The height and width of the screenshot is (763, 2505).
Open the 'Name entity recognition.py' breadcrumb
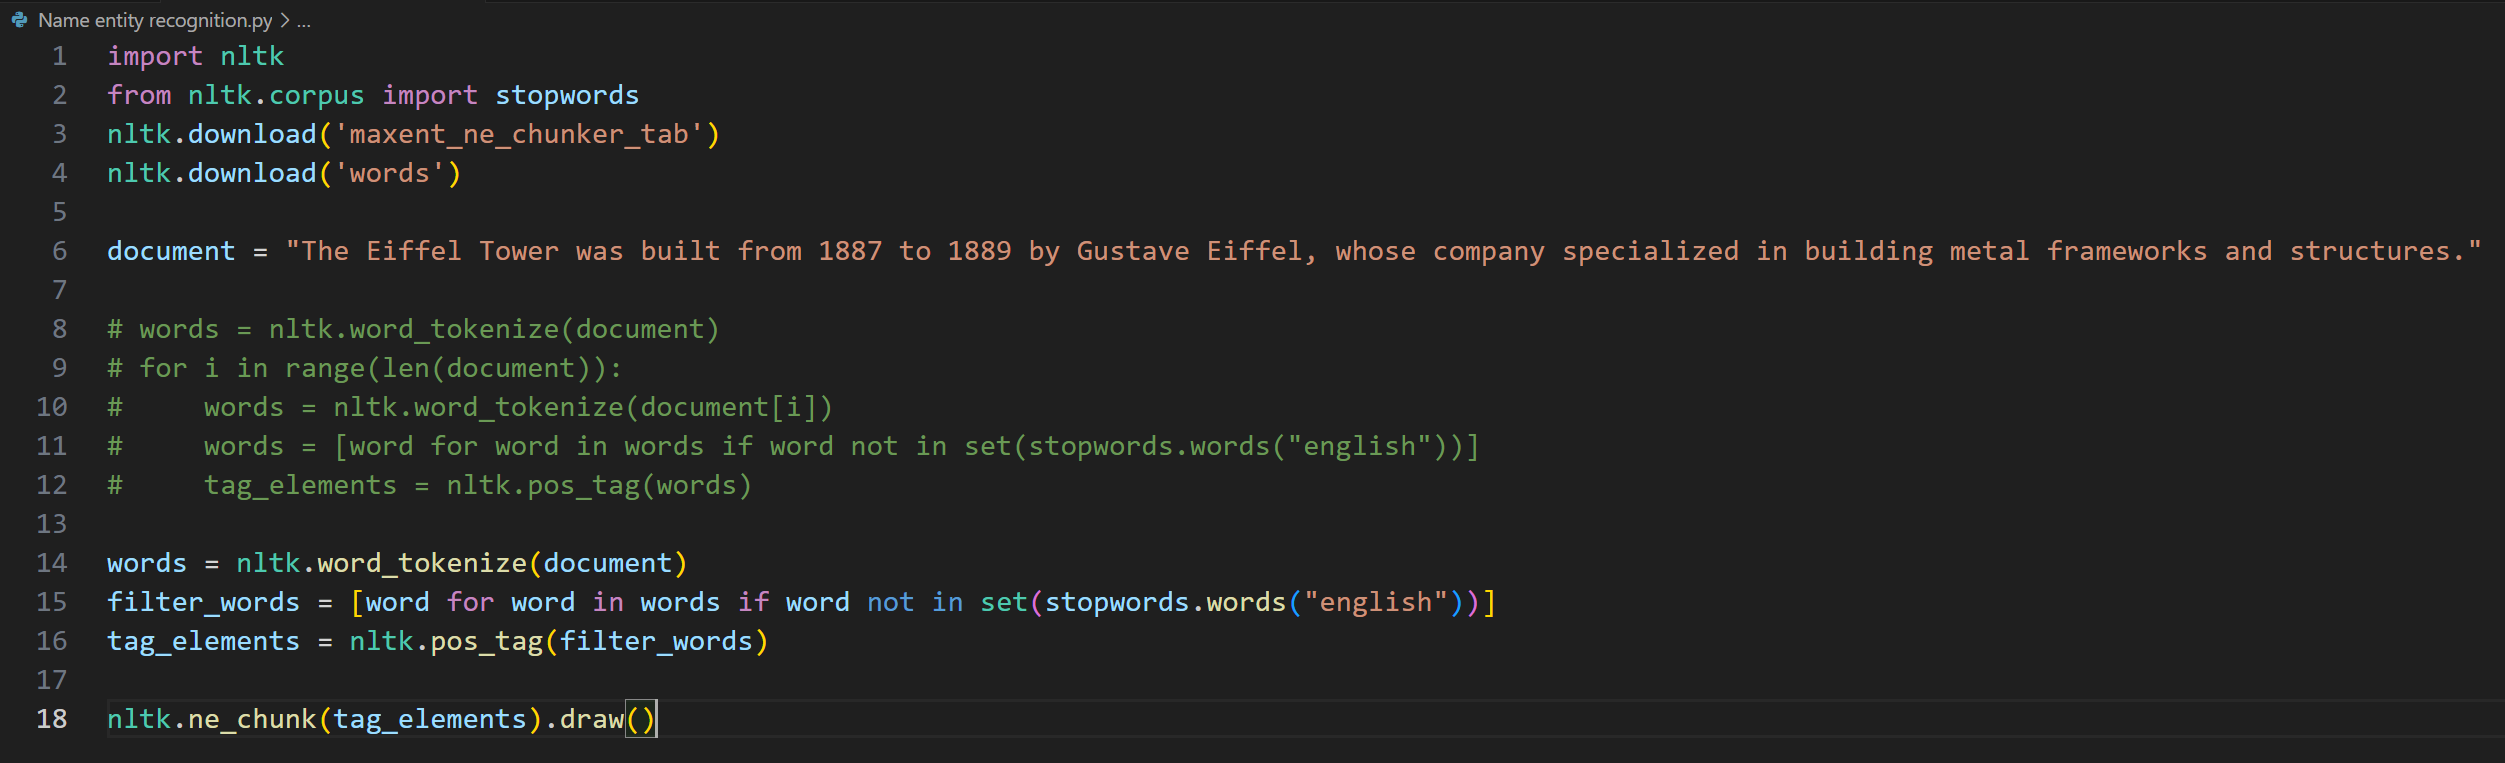click(154, 20)
